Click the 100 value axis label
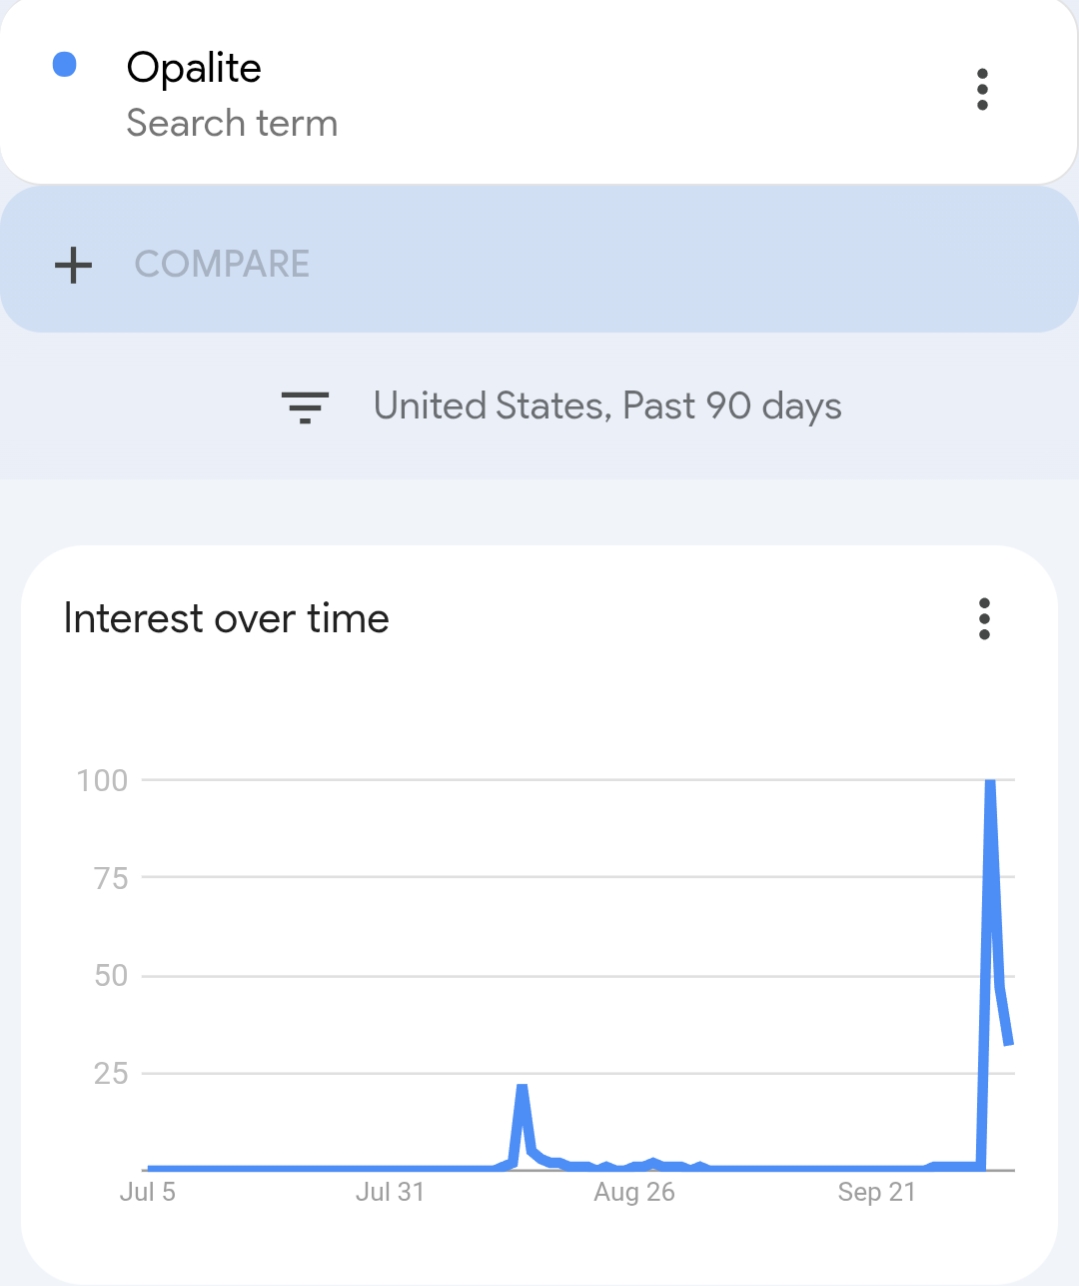The width and height of the screenshot is (1079, 1286). tap(103, 780)
